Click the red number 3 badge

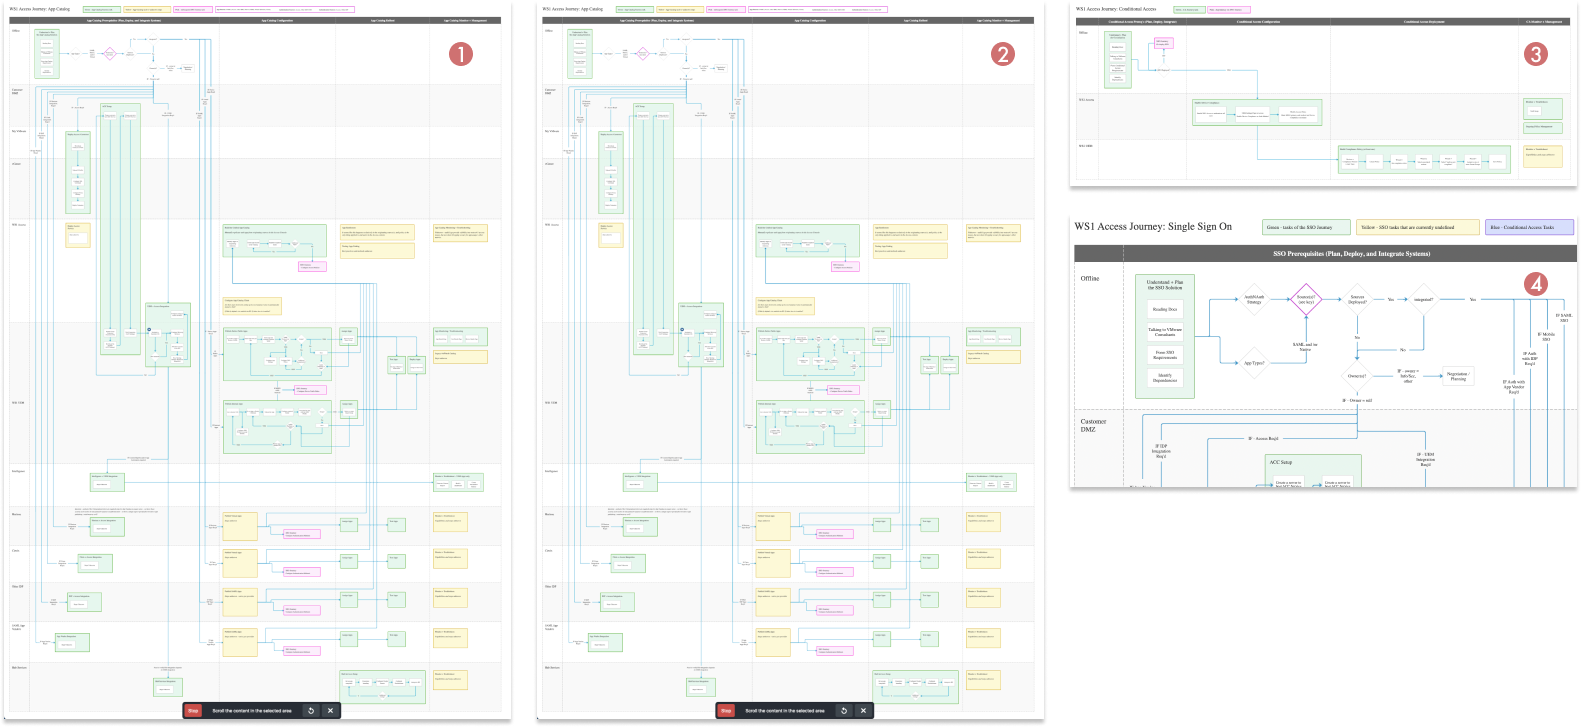(1536, 54)
